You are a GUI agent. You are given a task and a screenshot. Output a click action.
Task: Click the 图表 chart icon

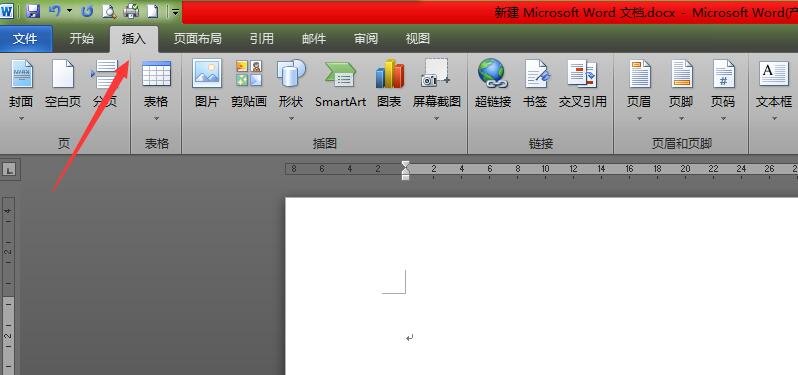[389, 74]
